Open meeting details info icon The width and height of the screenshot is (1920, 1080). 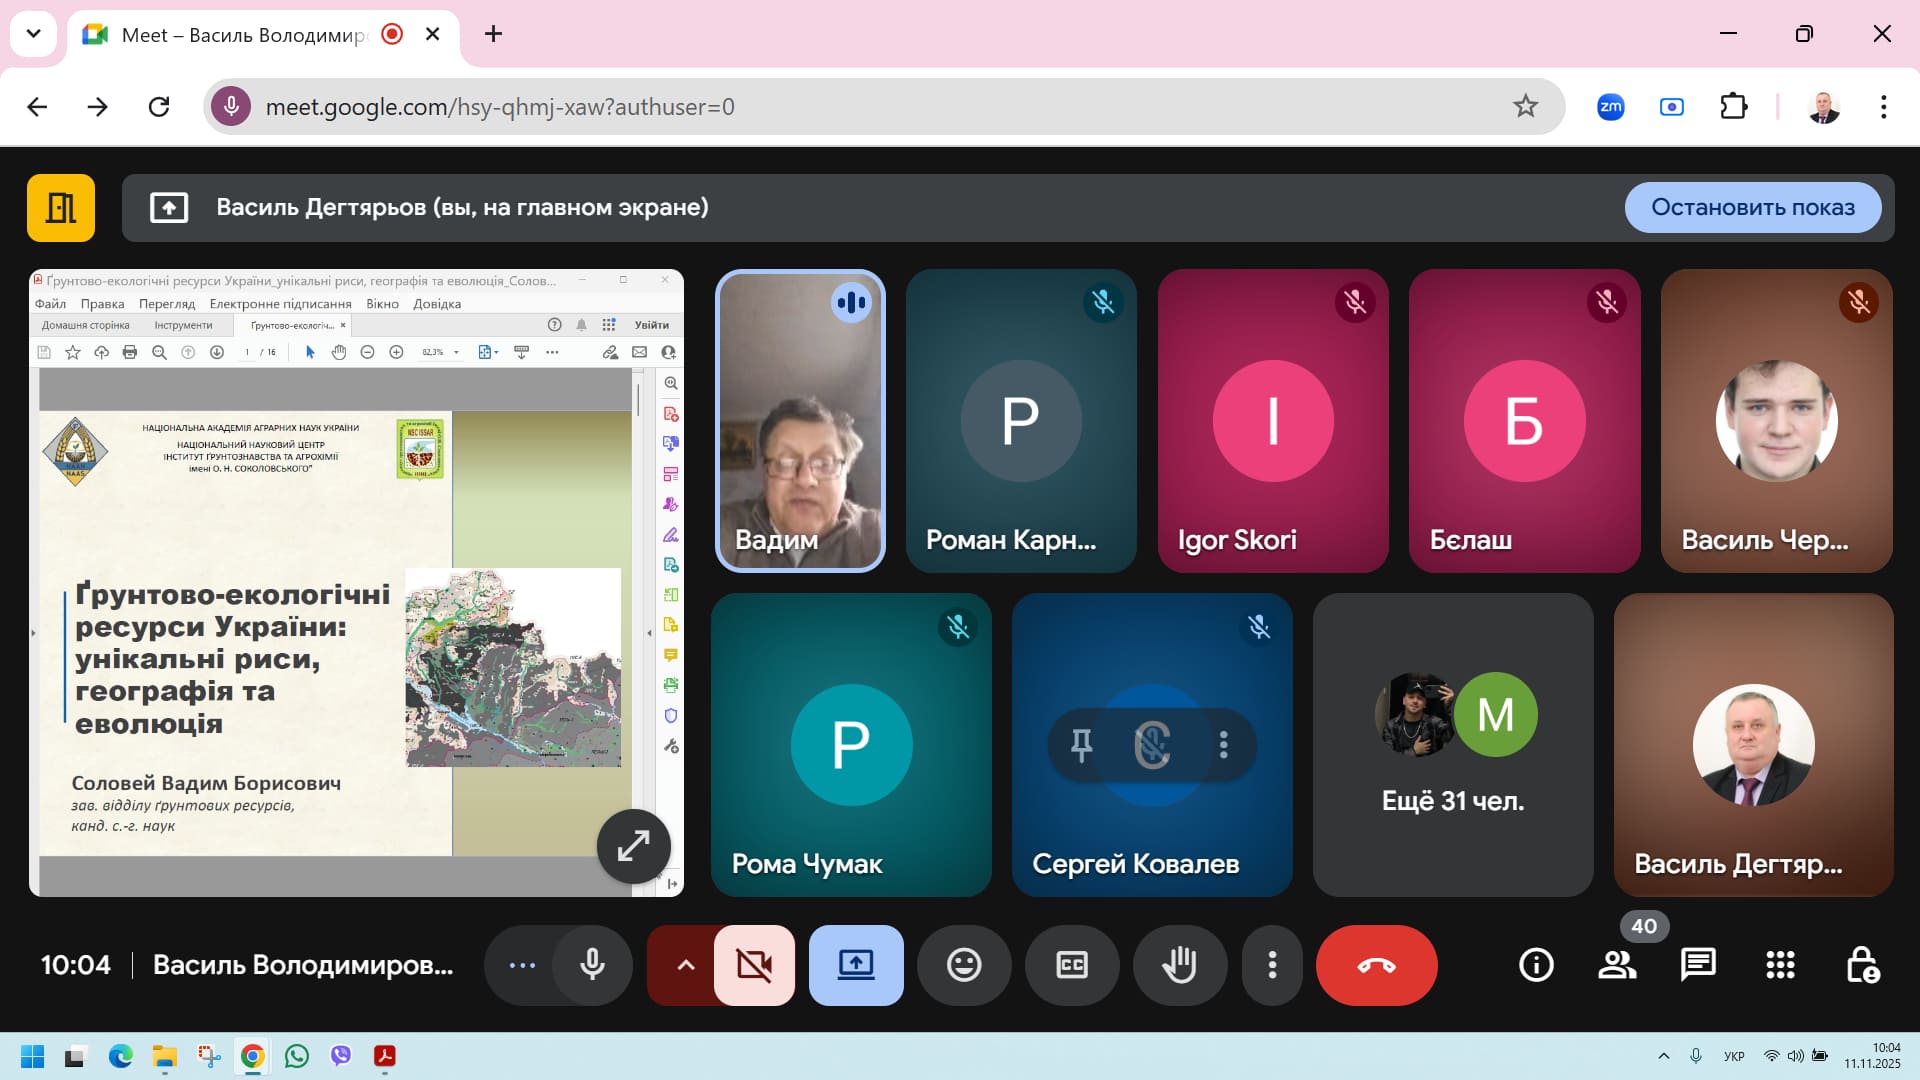(x=1536, y=965)
